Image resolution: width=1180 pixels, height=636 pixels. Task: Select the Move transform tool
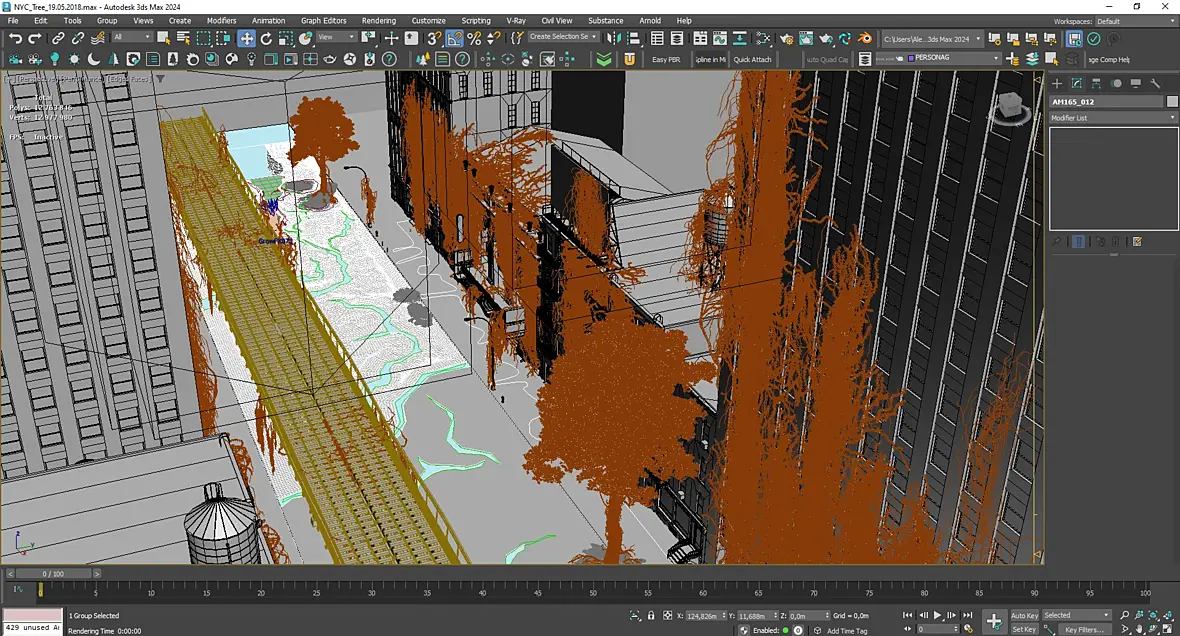point(247,38)
